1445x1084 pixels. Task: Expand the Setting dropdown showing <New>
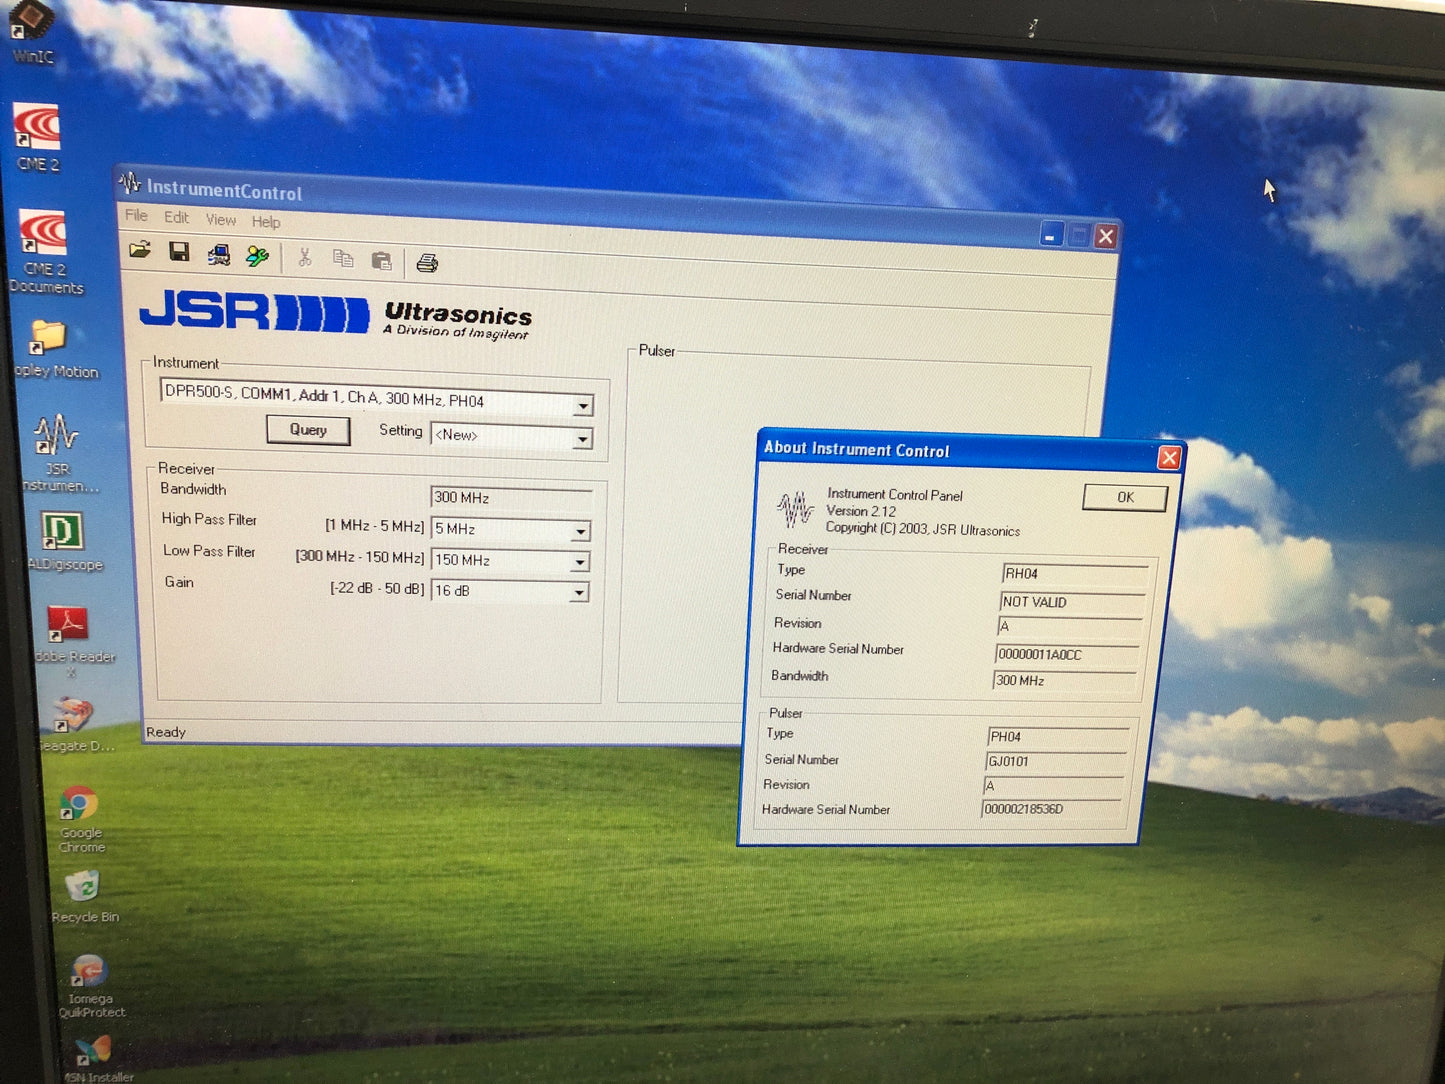(x=582, y=440)
